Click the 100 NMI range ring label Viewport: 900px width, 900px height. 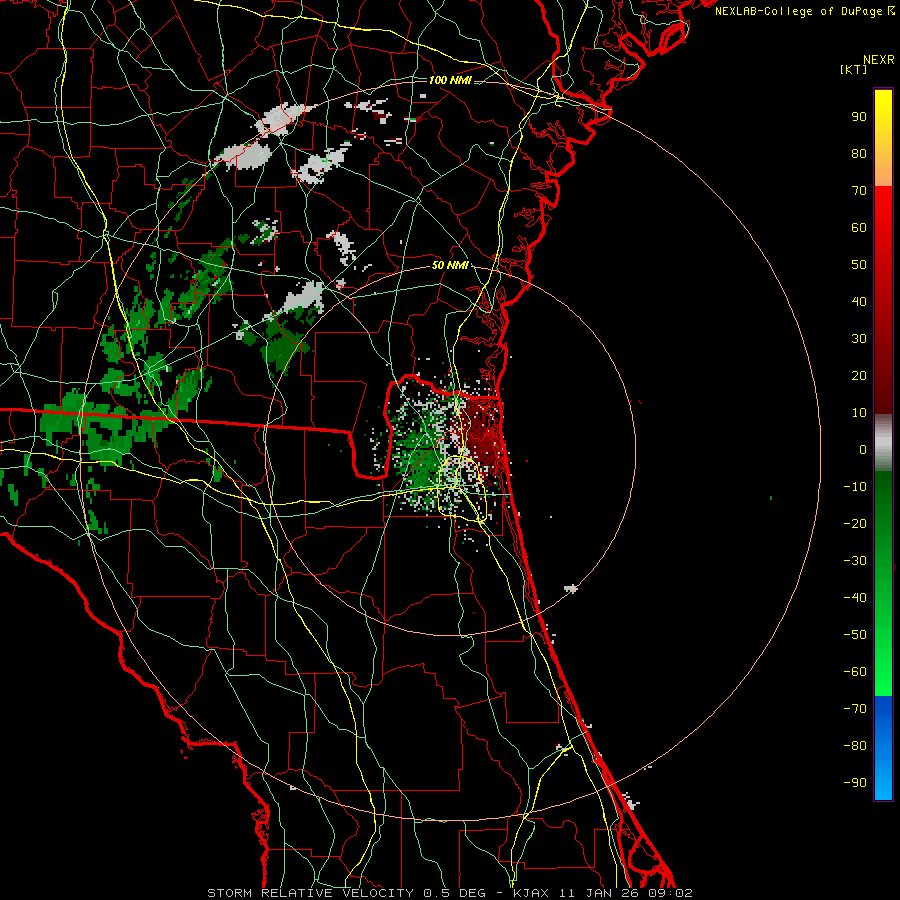pos(450,80)
